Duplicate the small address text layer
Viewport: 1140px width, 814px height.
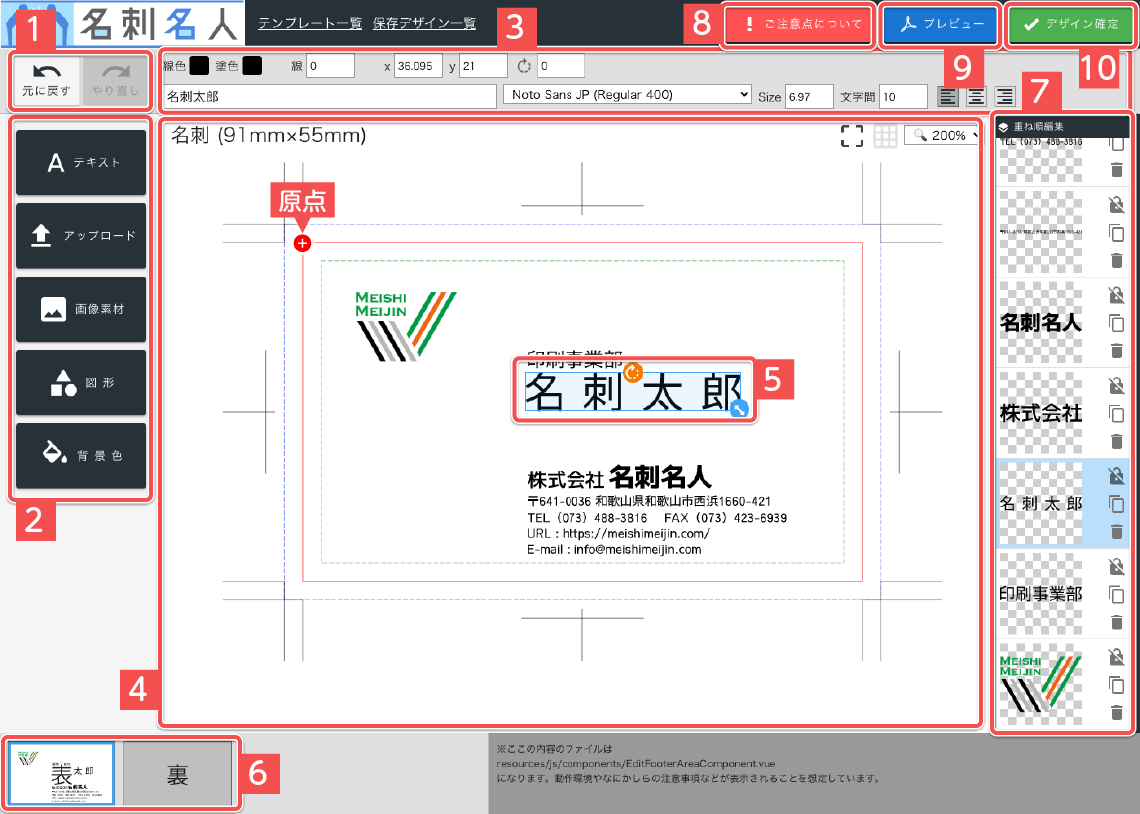click(x=1116, y=233)
